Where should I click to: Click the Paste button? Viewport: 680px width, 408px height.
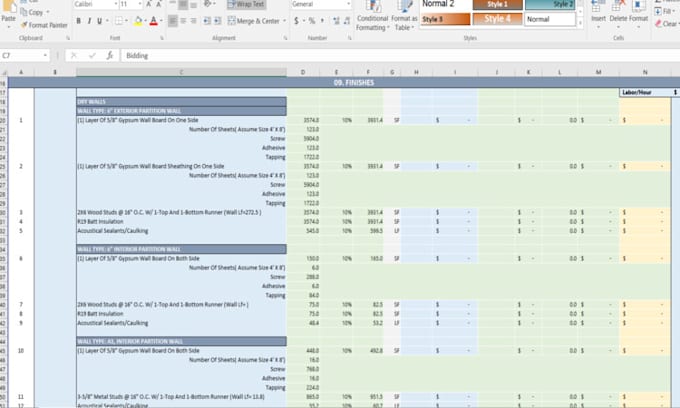pyautogui.click(x=8, y=13)
